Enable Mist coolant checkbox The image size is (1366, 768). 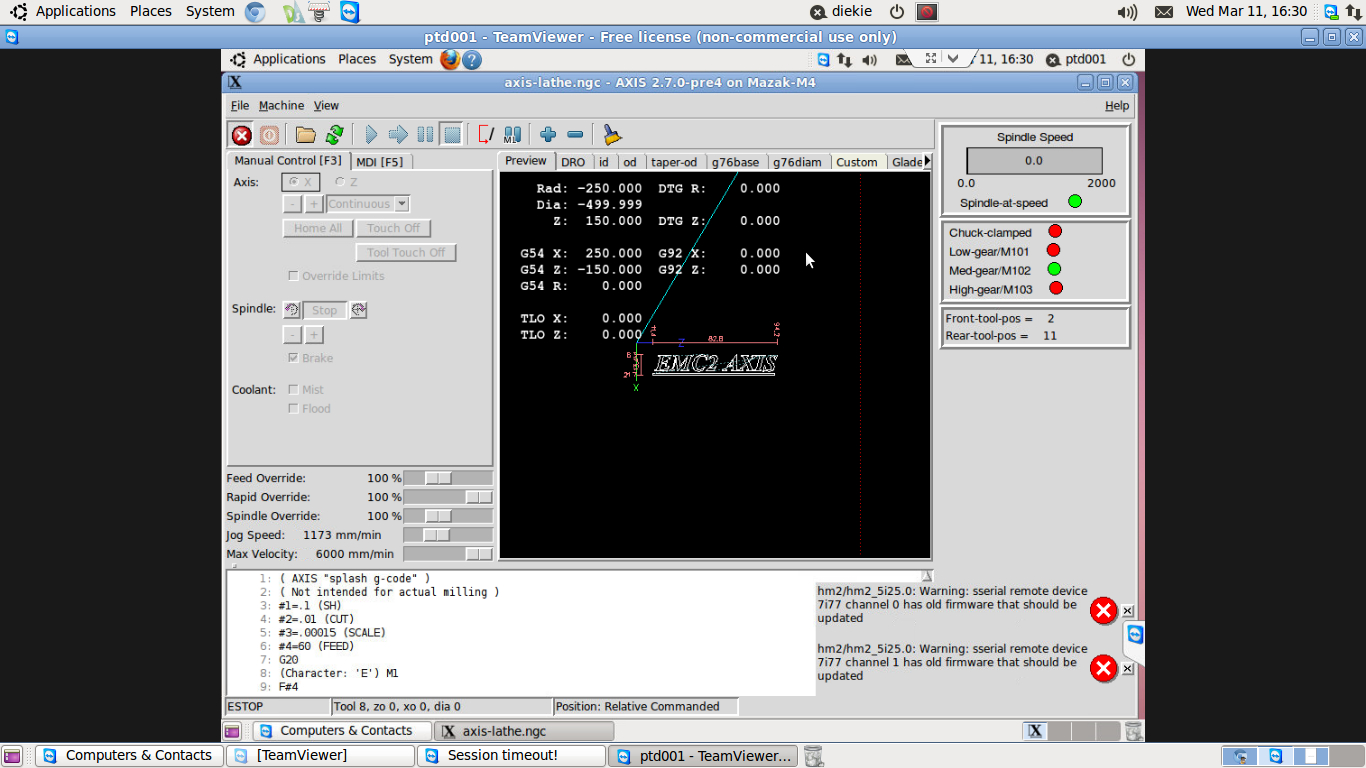click(293, 390)
